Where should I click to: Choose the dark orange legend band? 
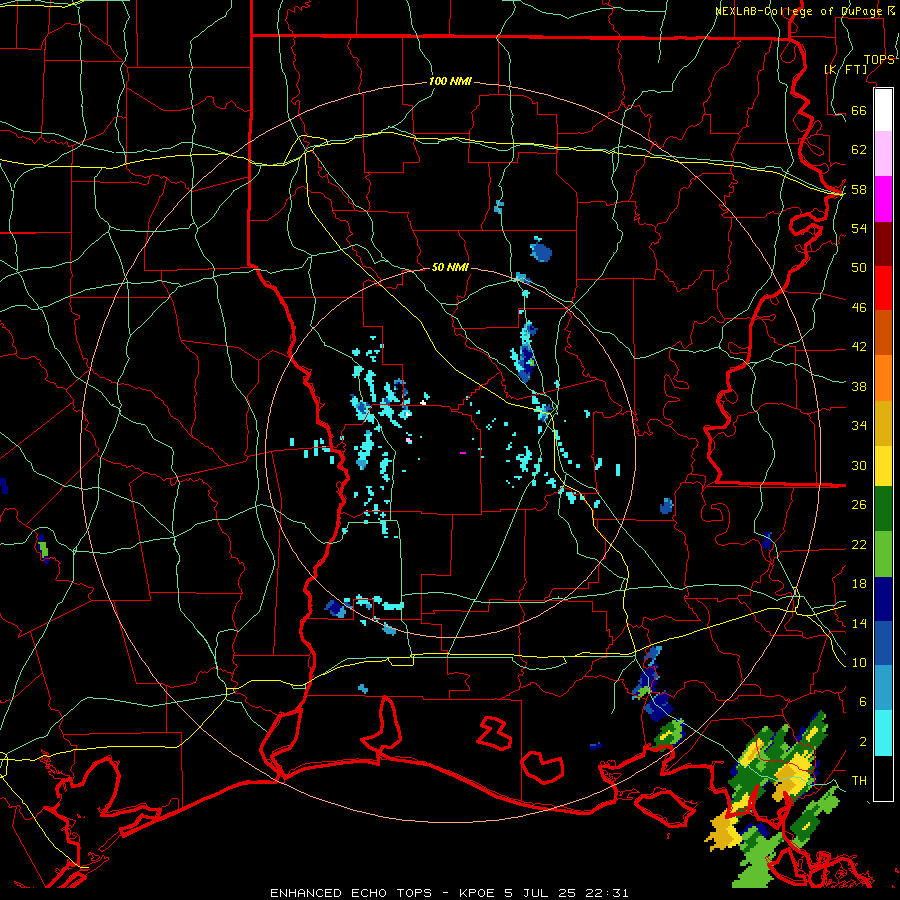click(x=883, y=333)
